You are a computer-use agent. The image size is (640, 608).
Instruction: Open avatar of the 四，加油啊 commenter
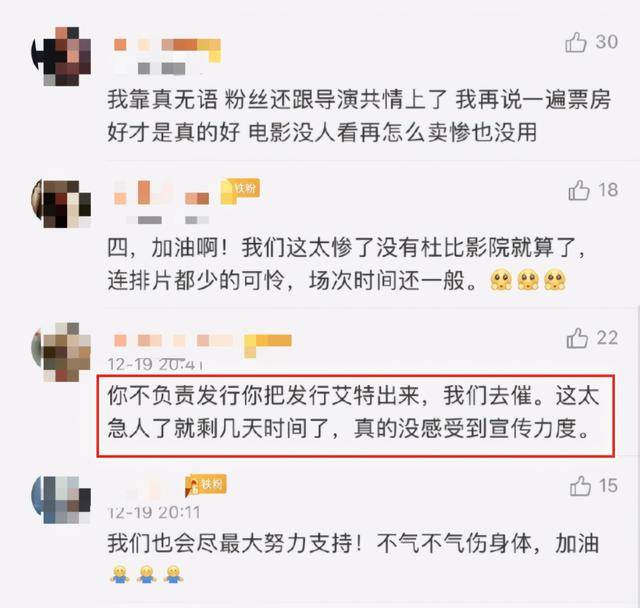pyautogui.click(x=61, y=203)
